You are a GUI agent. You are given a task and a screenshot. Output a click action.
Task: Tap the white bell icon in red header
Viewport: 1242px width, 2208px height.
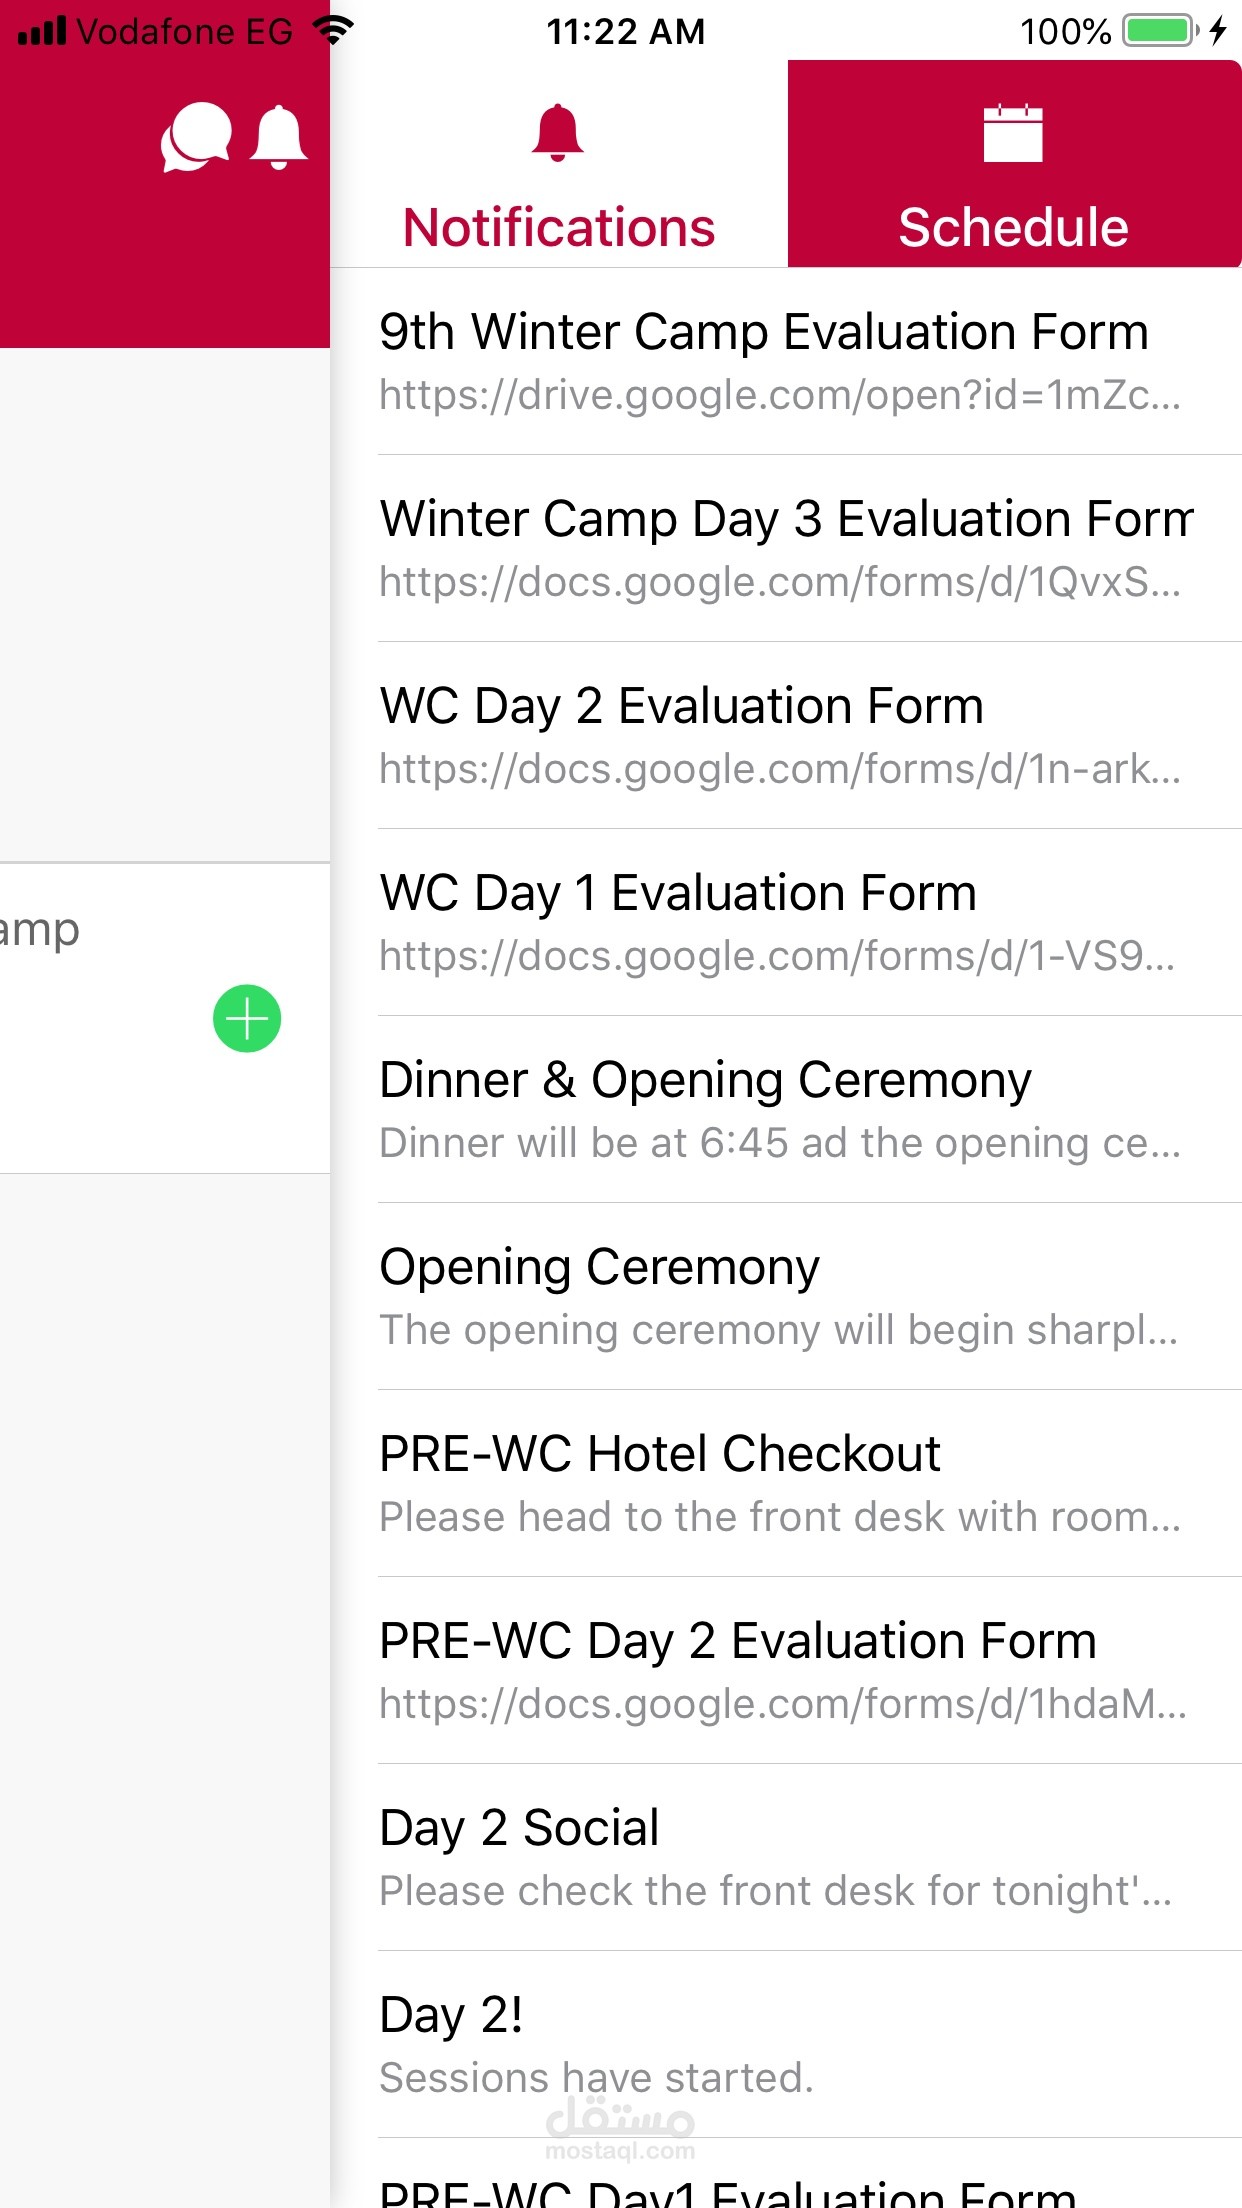pos(278,137)
